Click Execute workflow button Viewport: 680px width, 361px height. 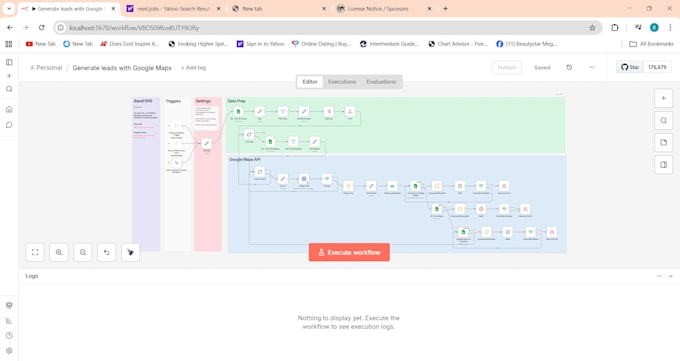point(349,252)
